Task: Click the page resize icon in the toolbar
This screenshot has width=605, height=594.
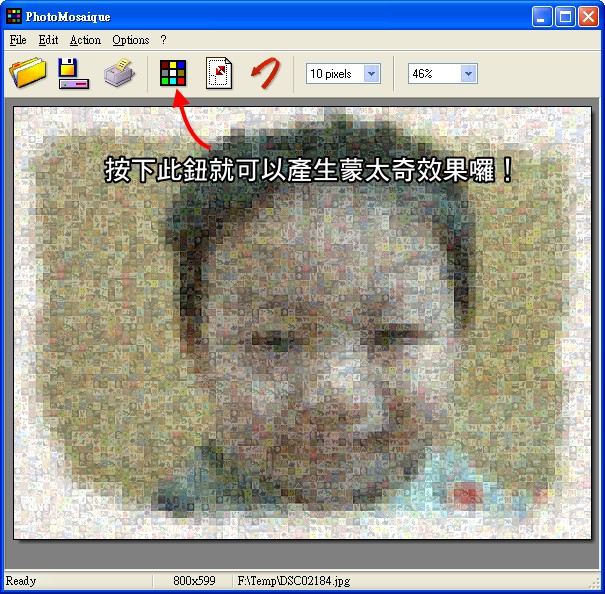Action: (x=219, y=73)
